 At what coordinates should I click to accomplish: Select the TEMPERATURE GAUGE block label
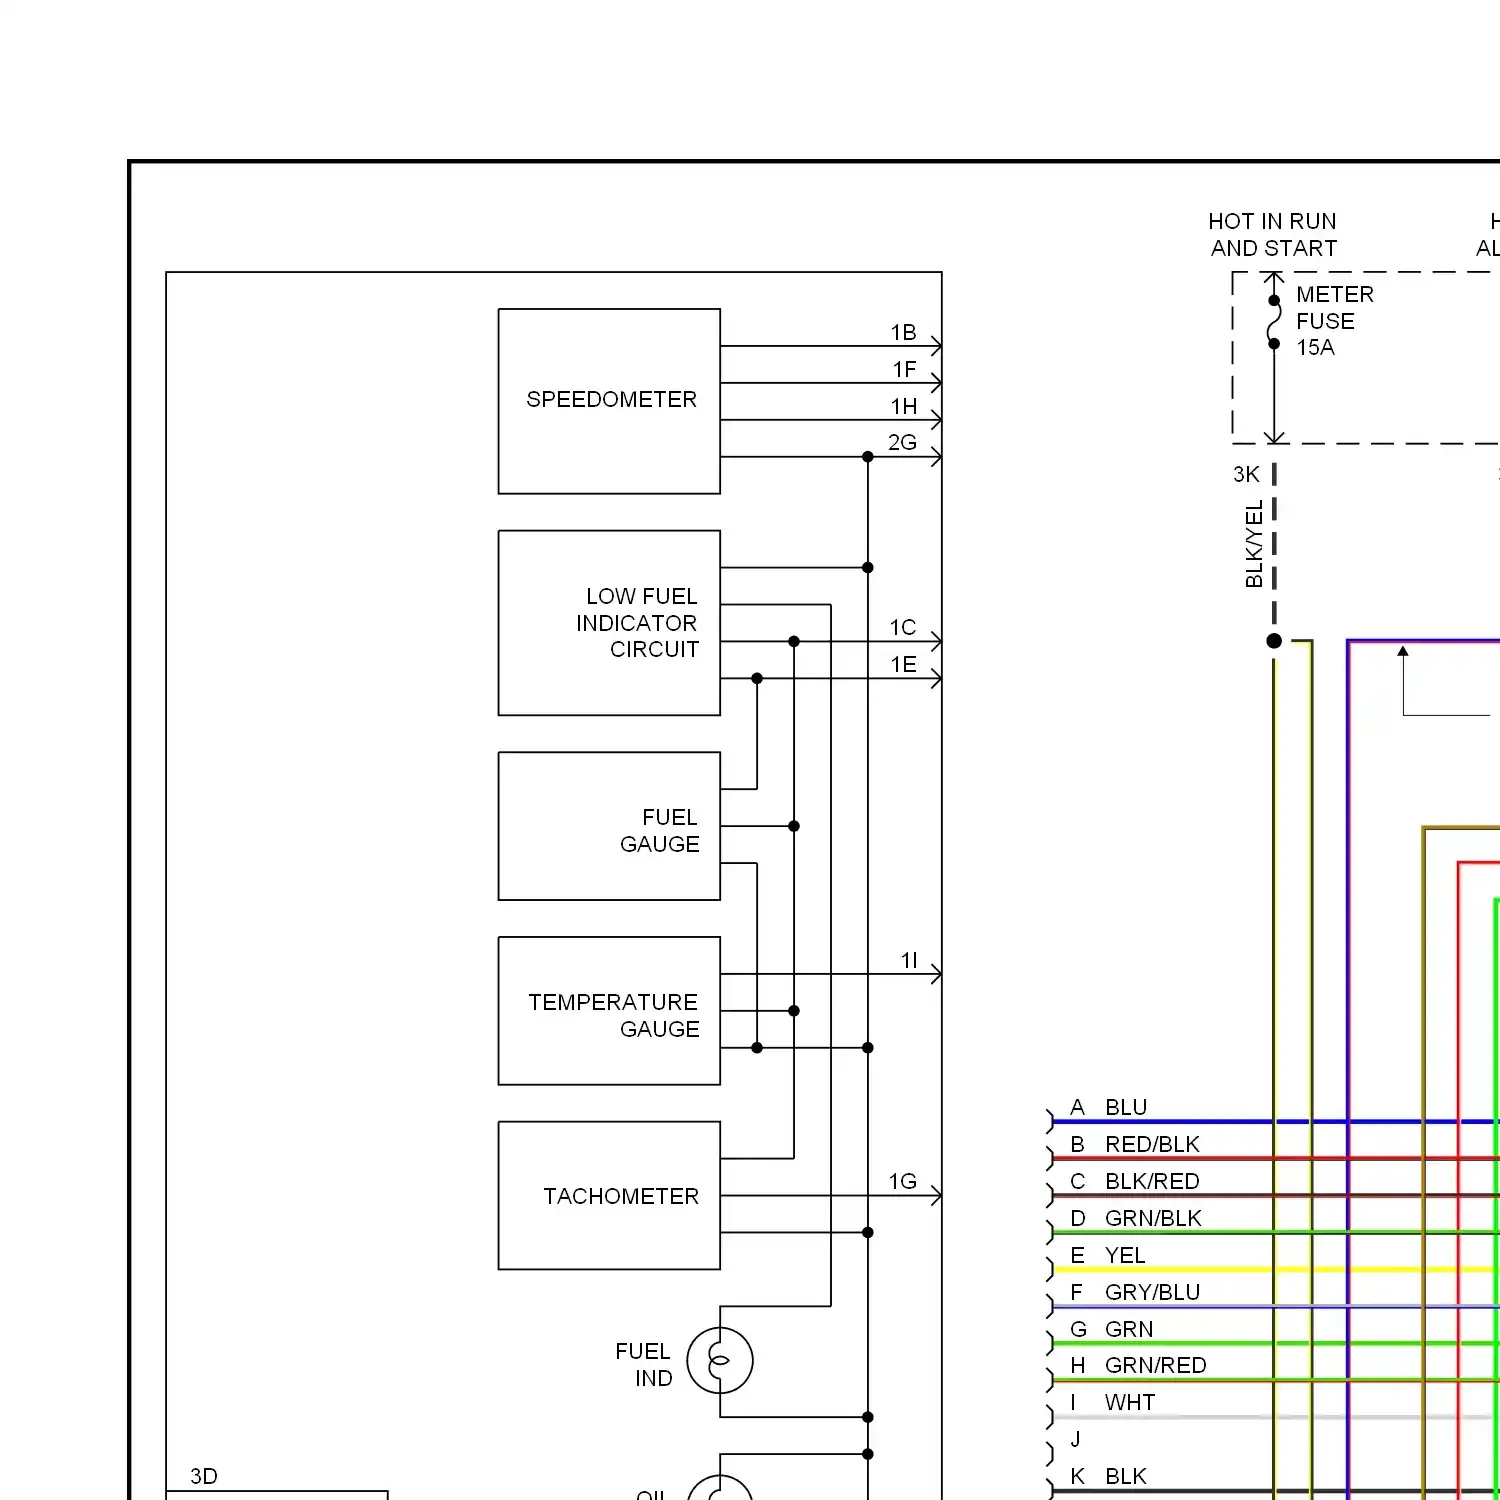[613, 1015]
